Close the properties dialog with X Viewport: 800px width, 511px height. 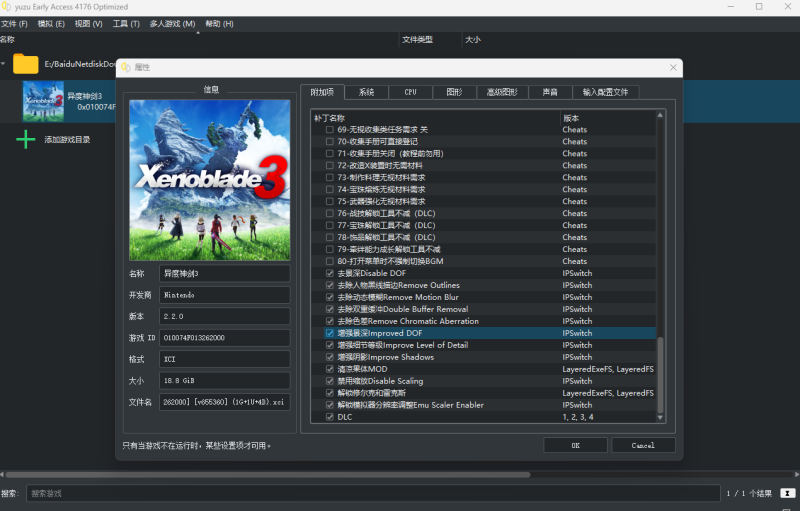click(673, 67)
